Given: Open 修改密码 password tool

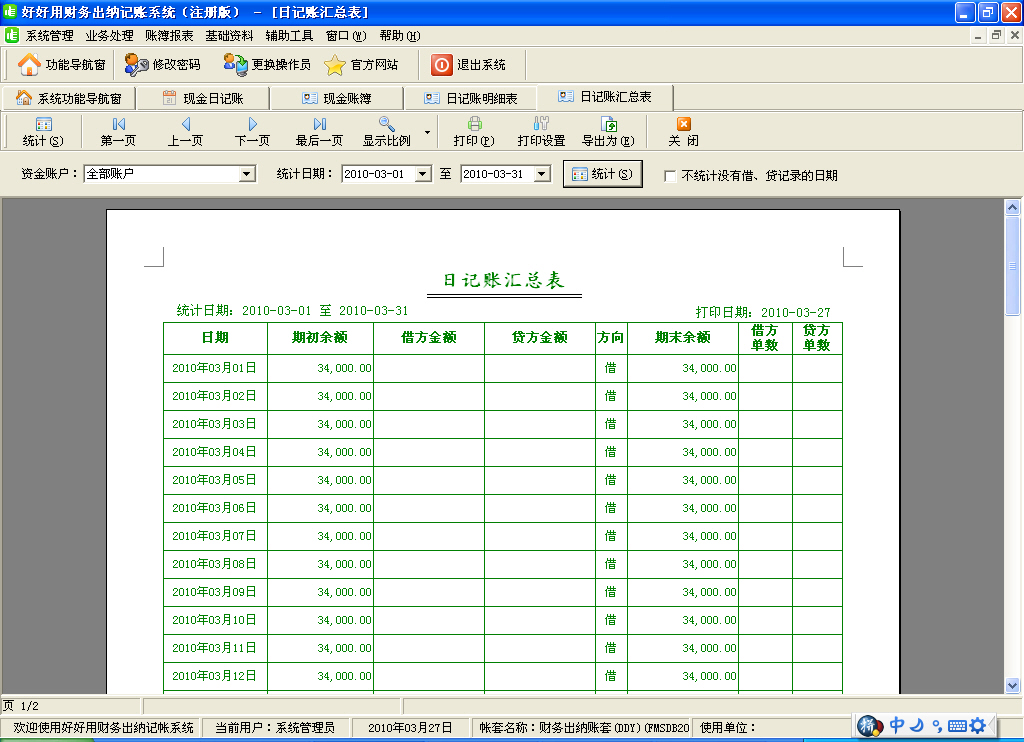Looking at the screenshot, I should 137,65.
